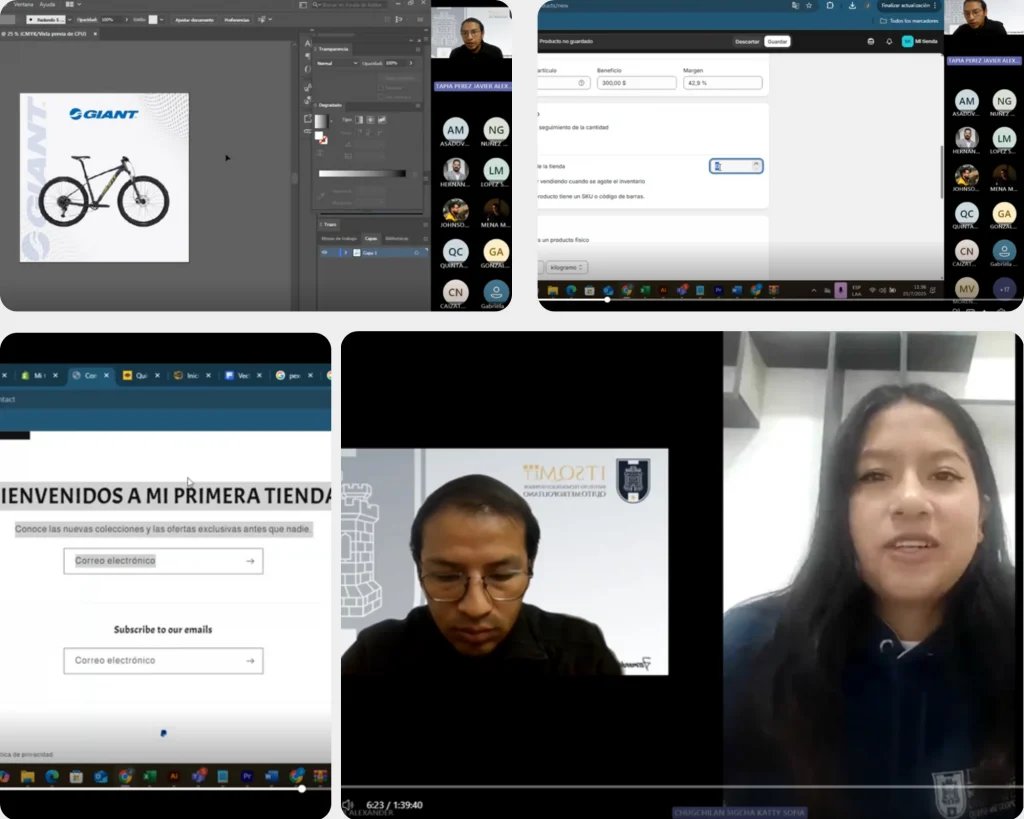This screenshot has height=819, width=1024.
Task: Select the linear gradient type in the Degradado panel
Action: (359, 120)
